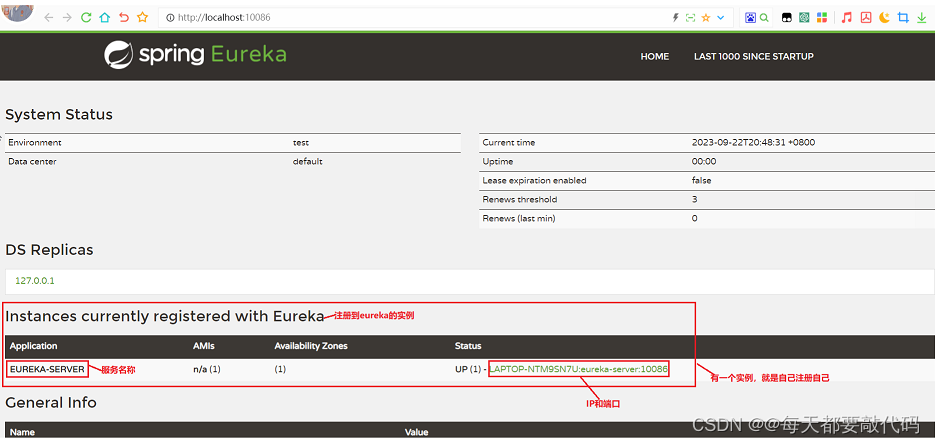Click the orange star favorites icon left of address bar
The height and width of the screenshot is (444, 935).
[143, 17]
